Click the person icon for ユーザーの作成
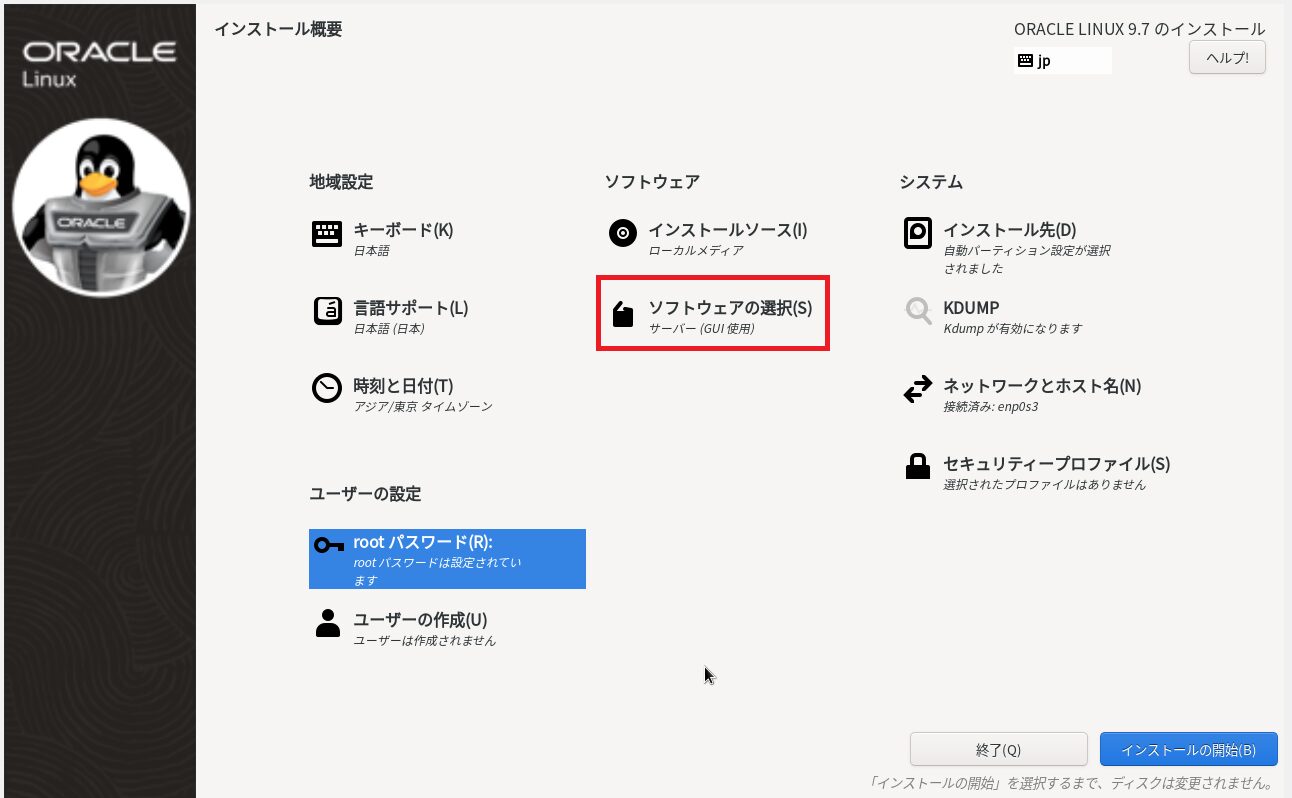The height and width of the screenshot is (798, 1292). click(327, 623)
